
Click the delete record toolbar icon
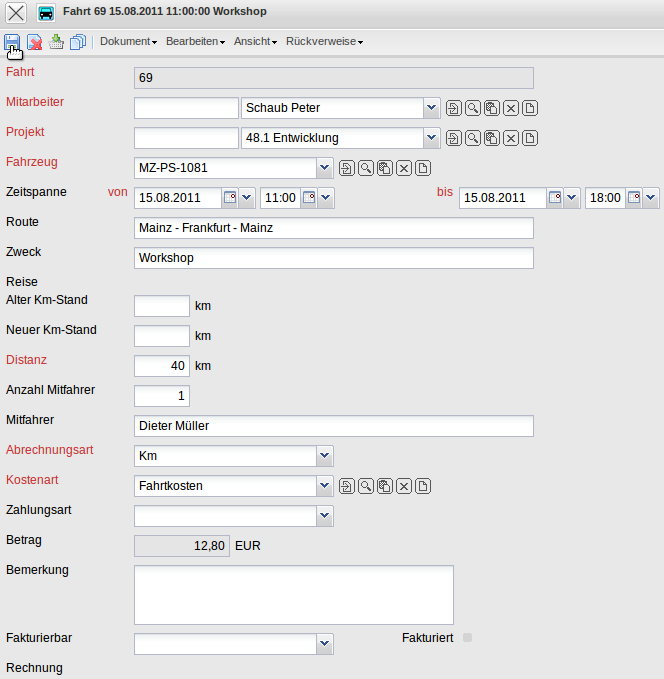click(x=35, y=42)
